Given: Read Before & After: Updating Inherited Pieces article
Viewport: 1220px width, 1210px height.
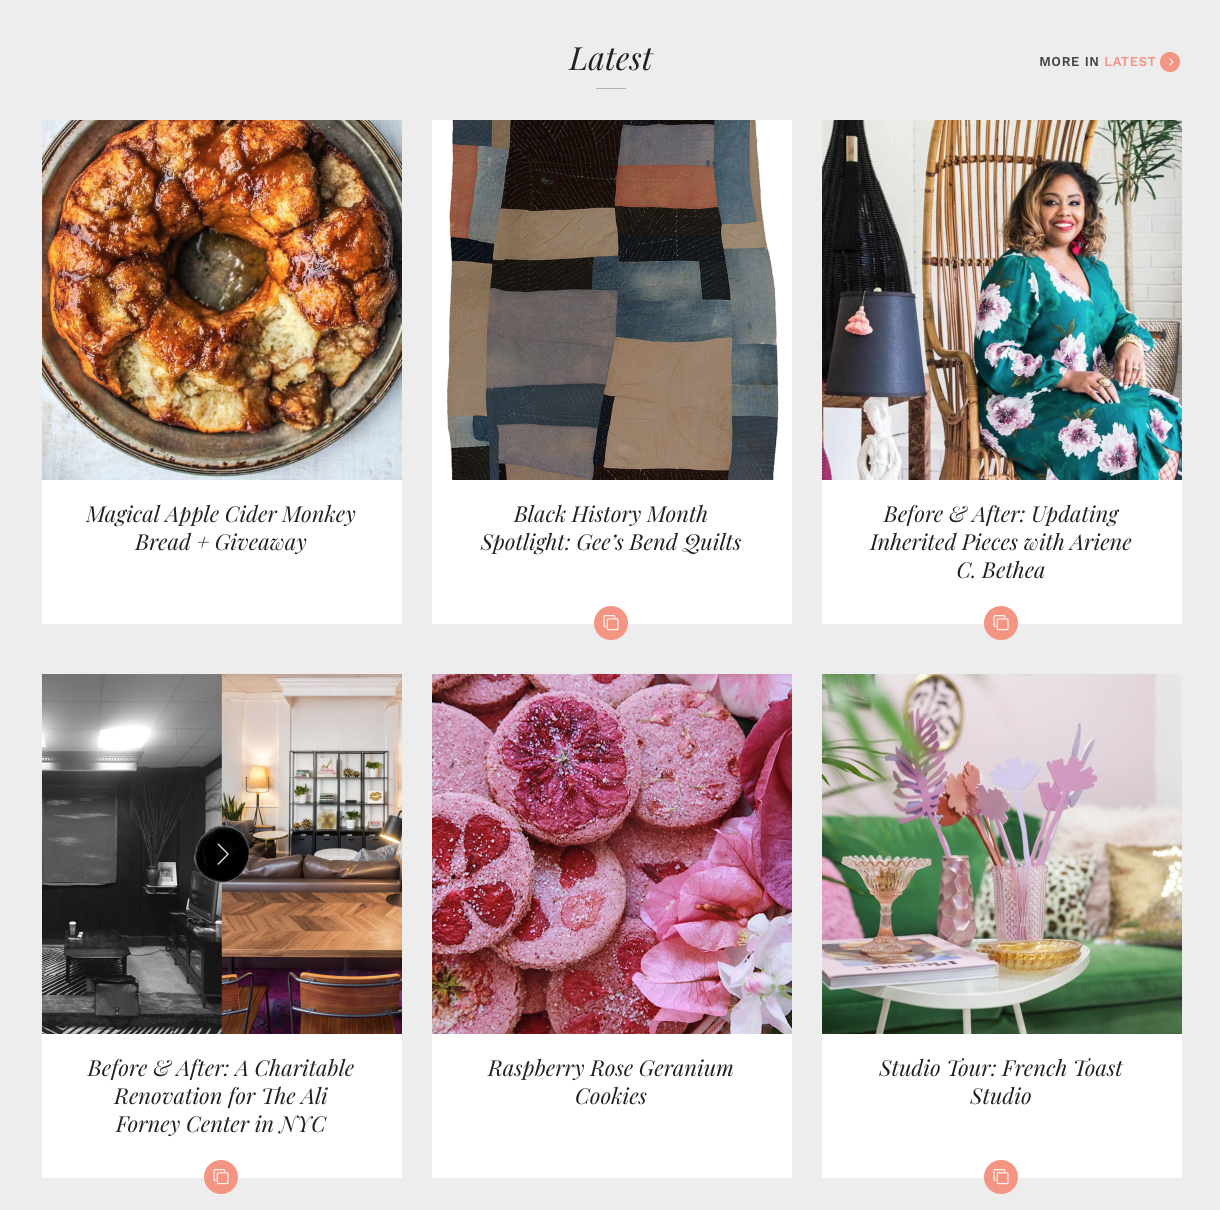Looking at the screenshot, I should point(1001,542).
